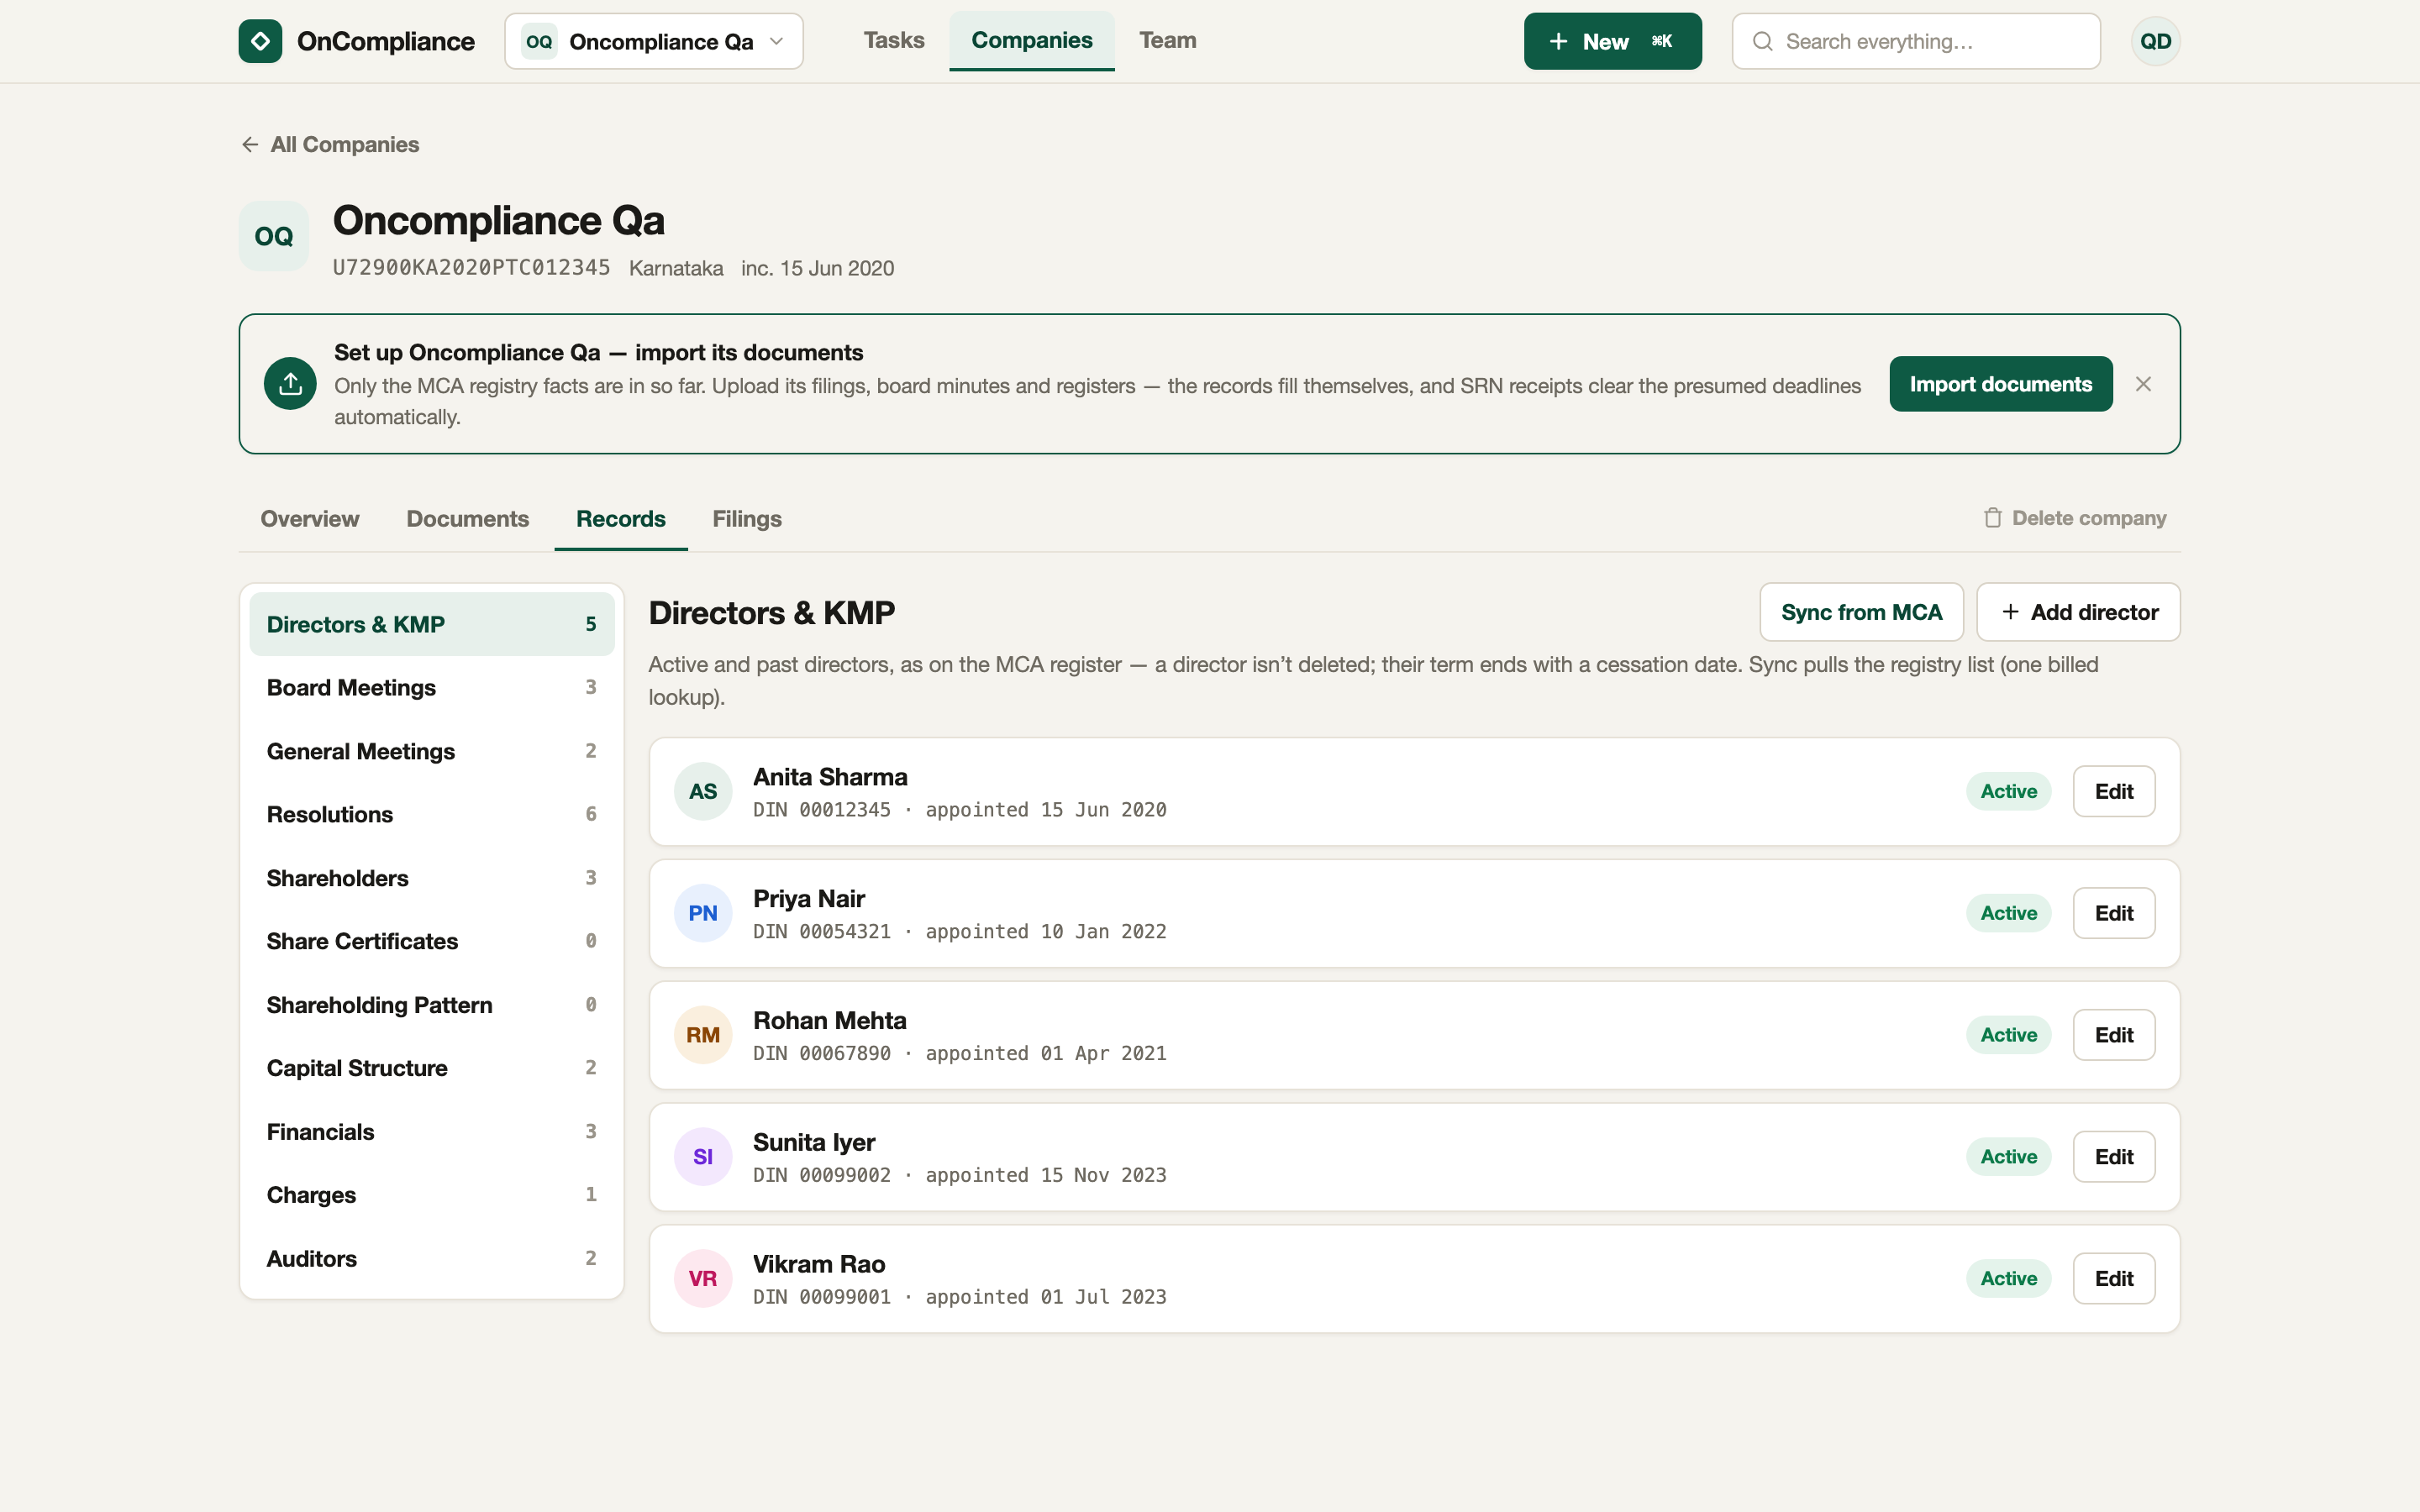Edit Anita Sharma's director record
The image size is (2420, 1512).
[2113, 791]
